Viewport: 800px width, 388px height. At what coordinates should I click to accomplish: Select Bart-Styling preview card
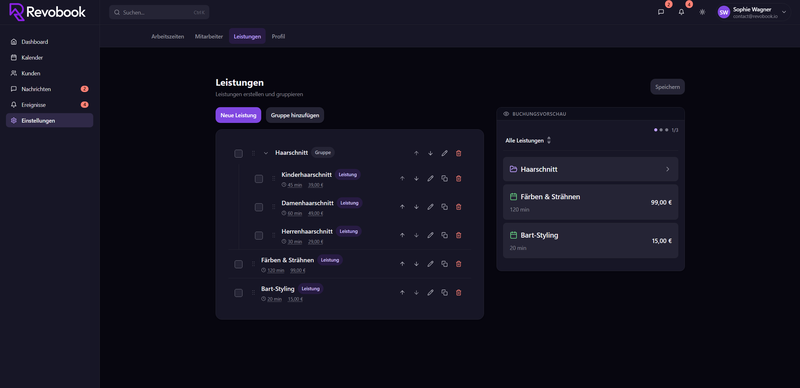tap(590, 241)
